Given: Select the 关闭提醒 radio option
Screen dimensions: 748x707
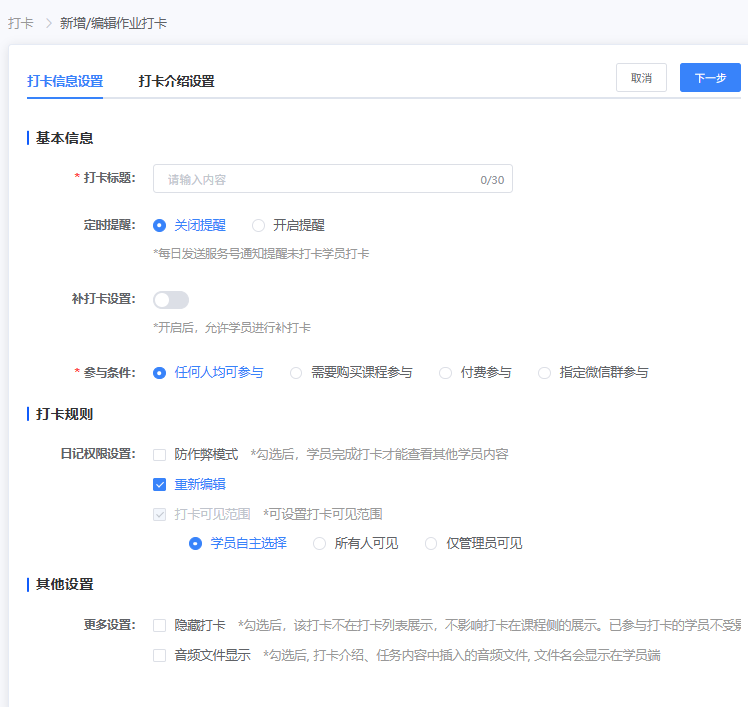Looking at the screenshot, I should coord(159,226).
